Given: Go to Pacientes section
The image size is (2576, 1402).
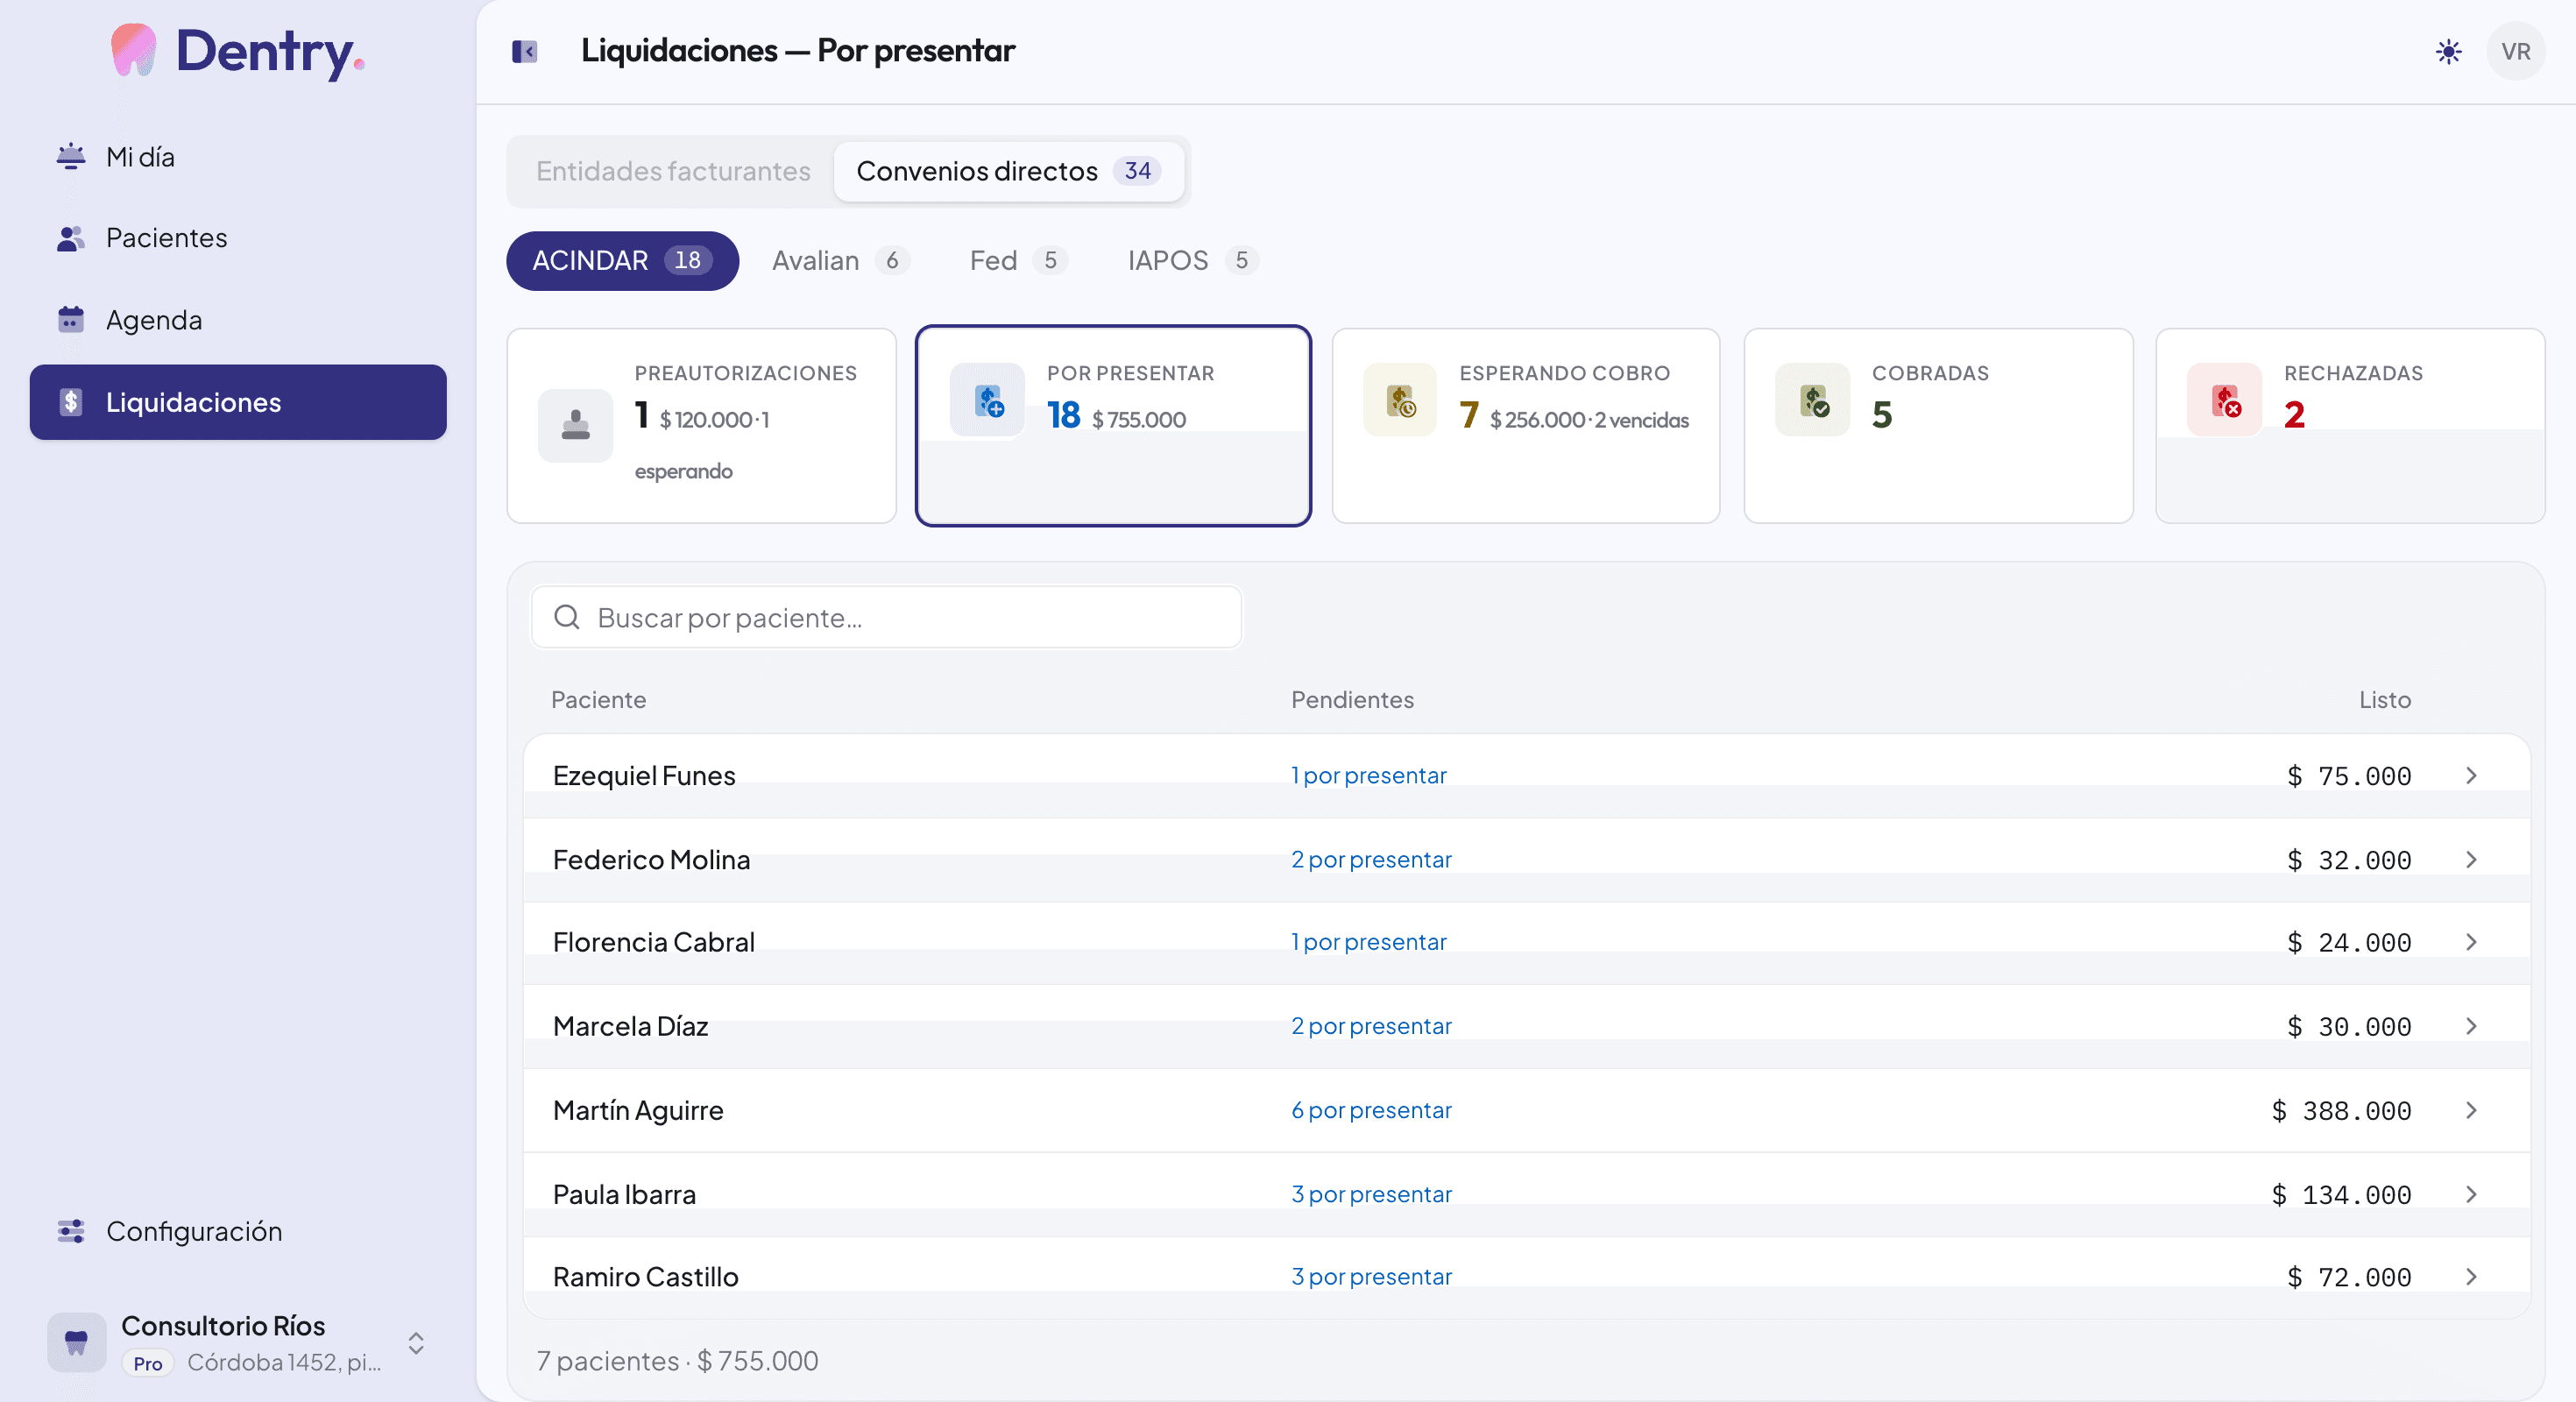Looking at the screenshot, I should pos(238,238).
